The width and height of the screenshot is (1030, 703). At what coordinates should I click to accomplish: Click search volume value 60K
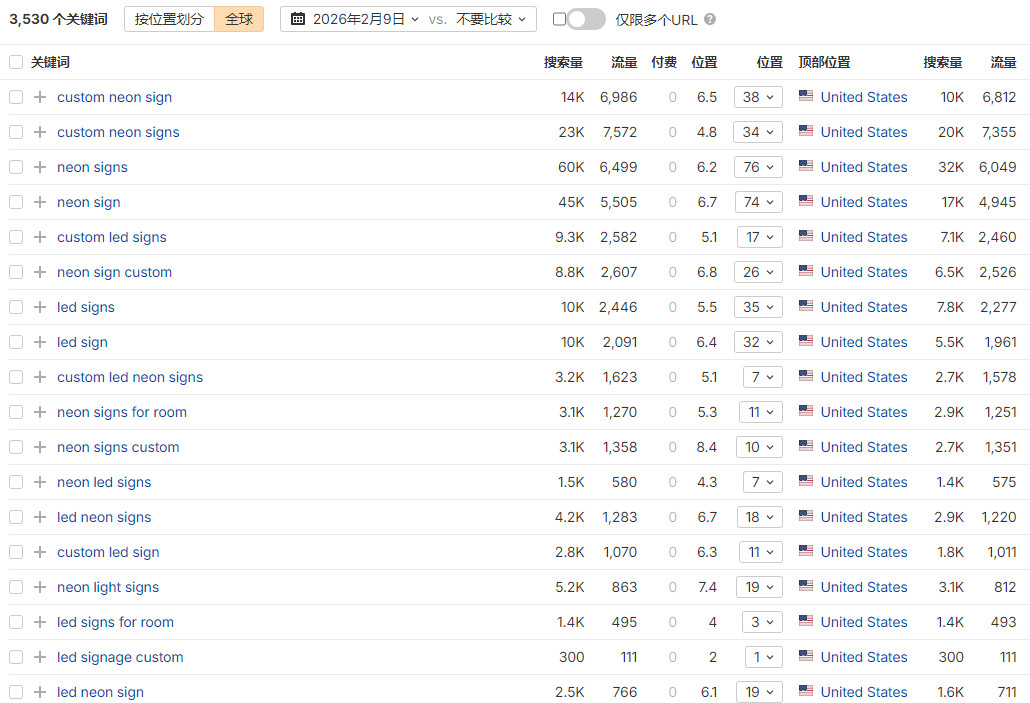571,167
